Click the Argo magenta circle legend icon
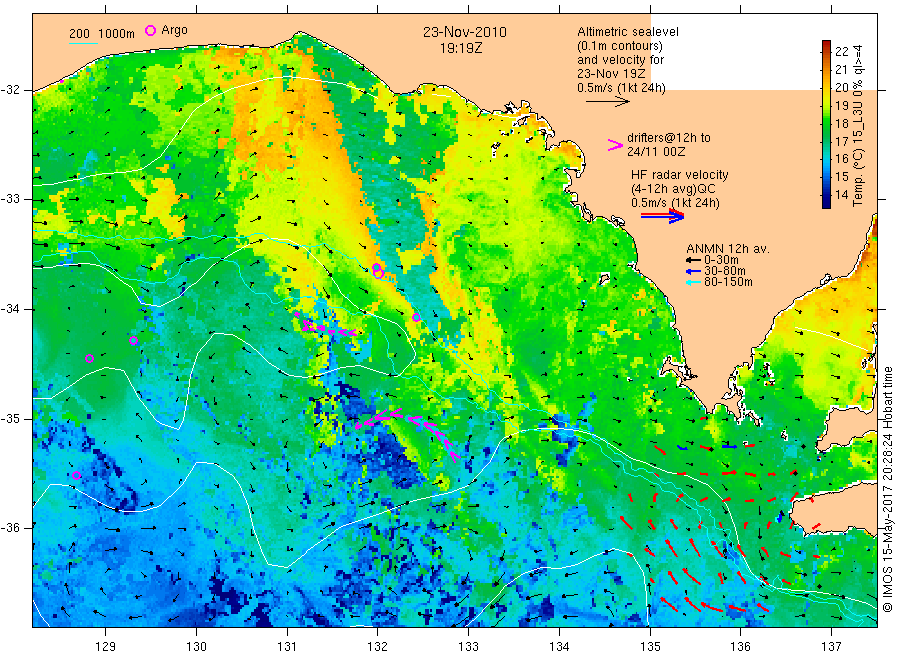Viewport: 900px width, 660px height. (x=150, y=30)
